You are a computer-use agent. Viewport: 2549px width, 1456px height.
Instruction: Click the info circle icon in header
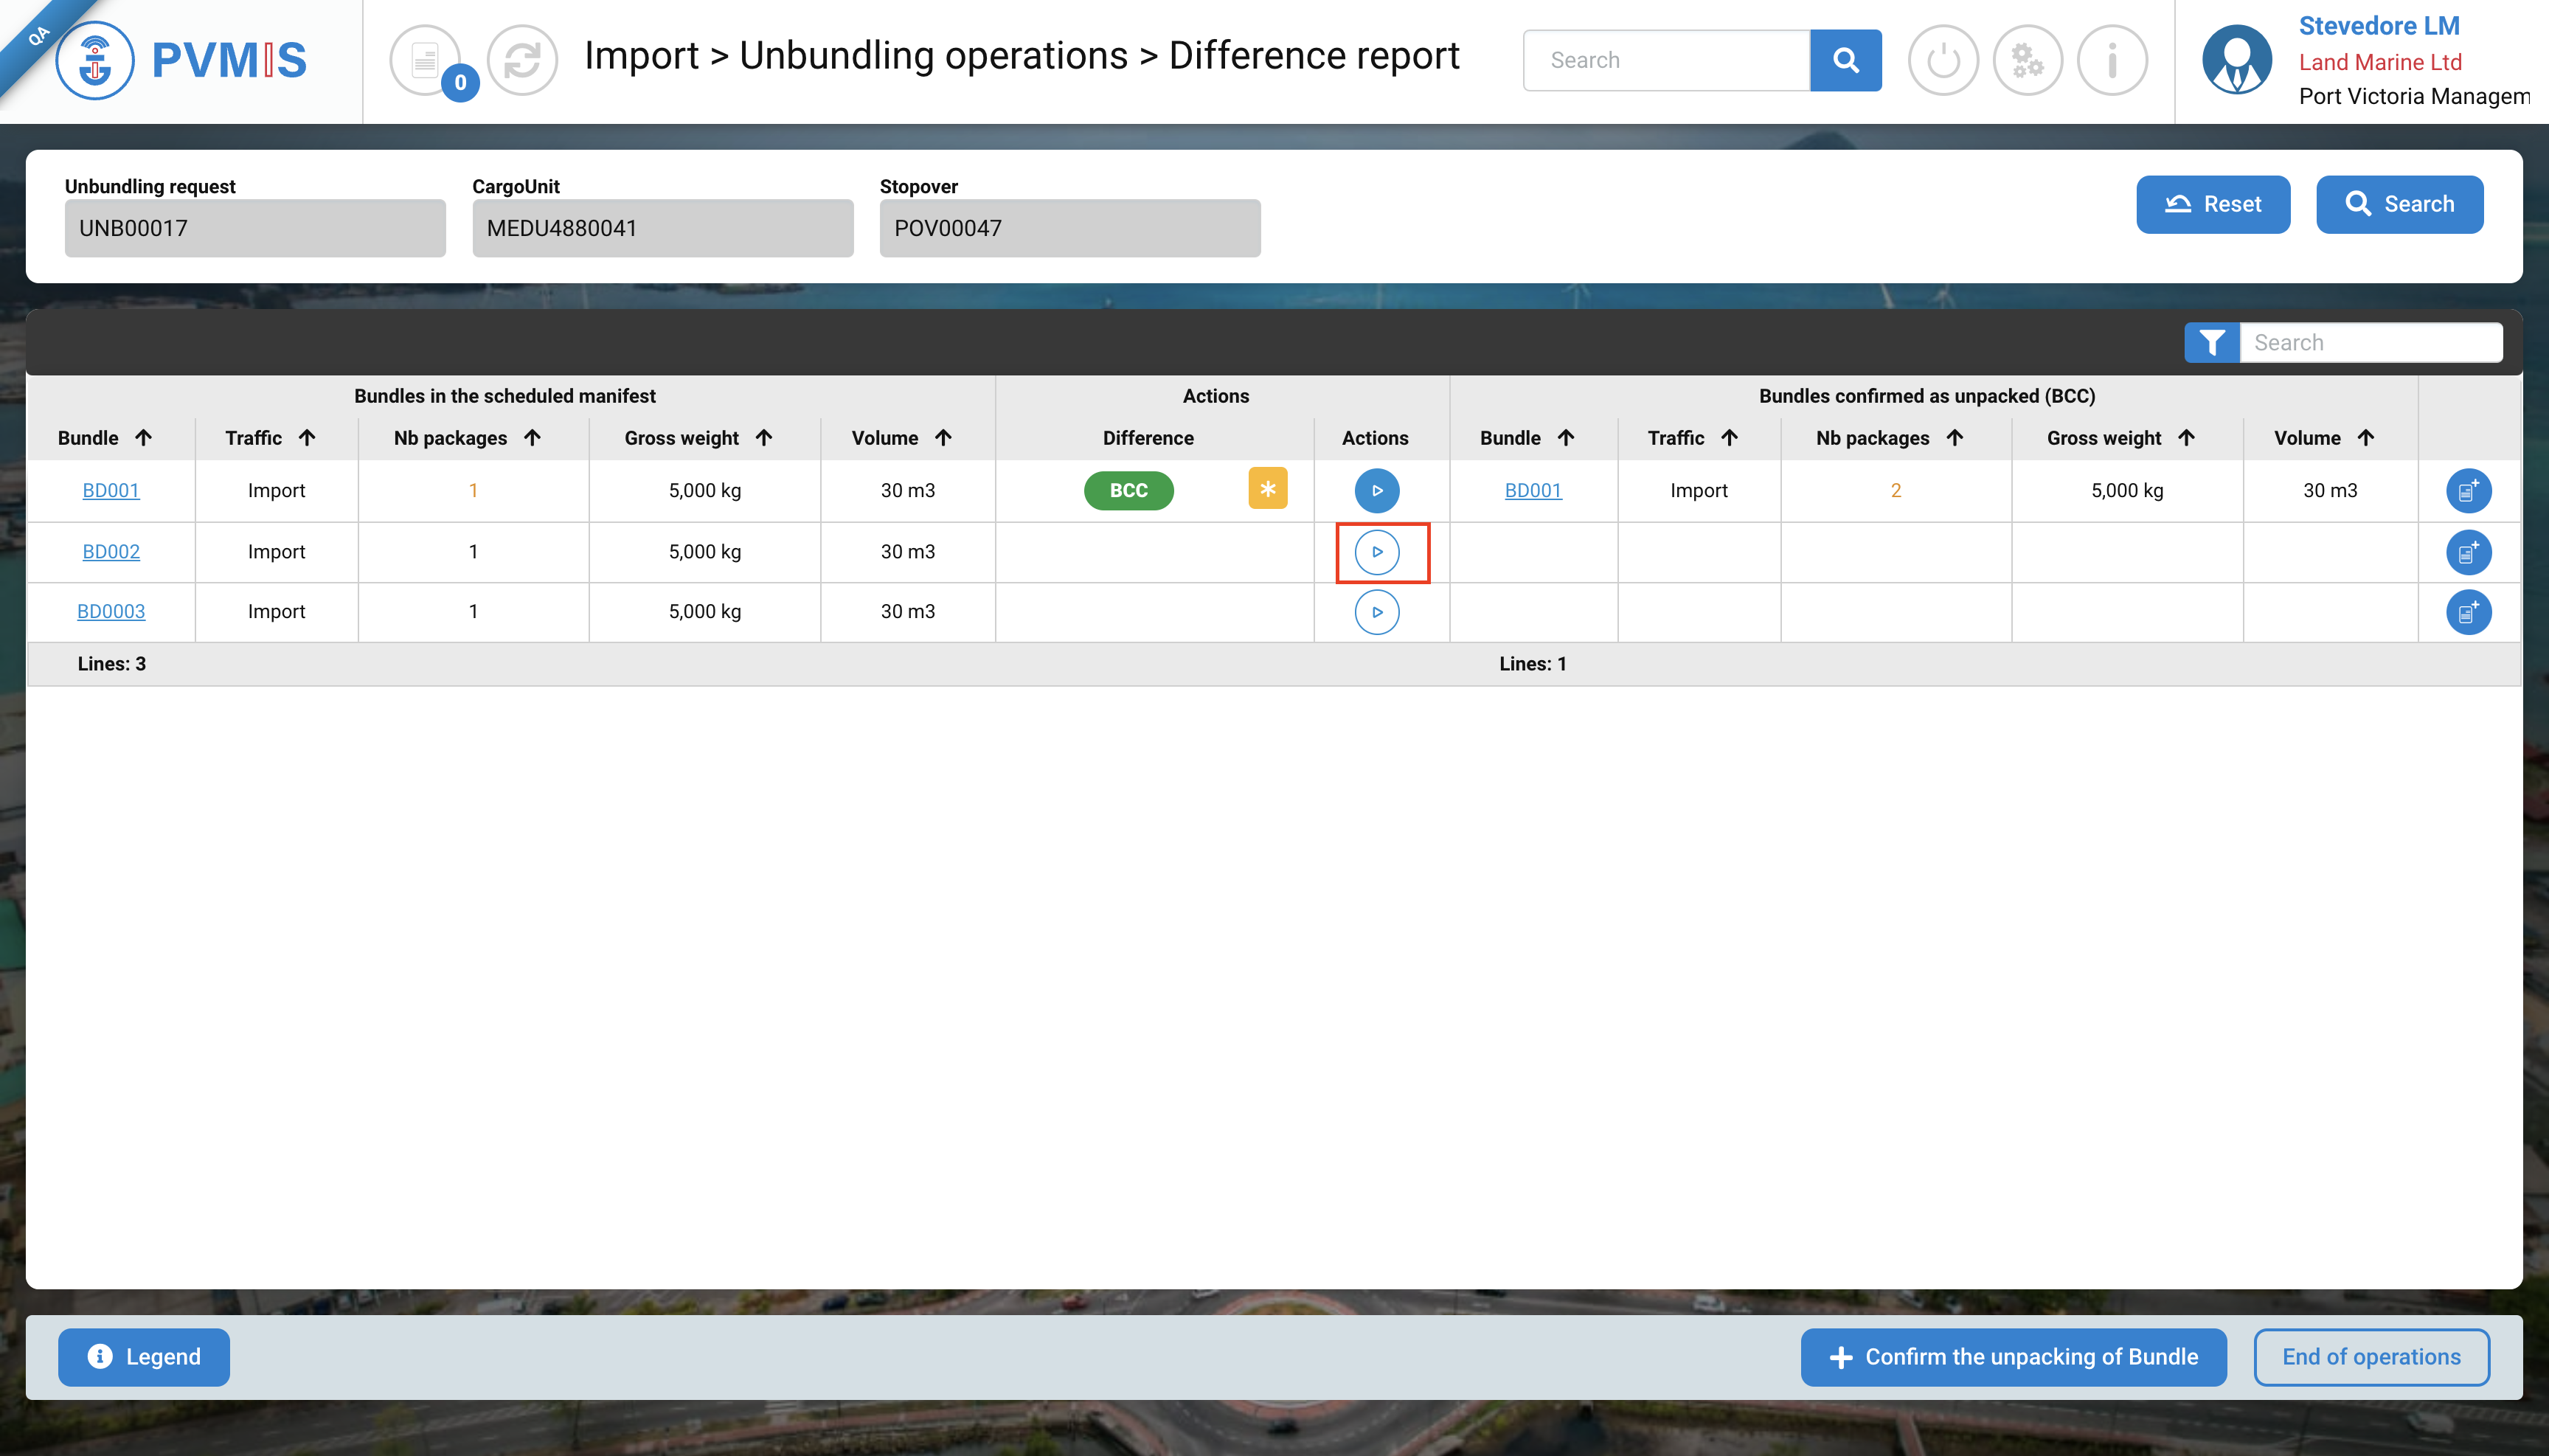2112,60
